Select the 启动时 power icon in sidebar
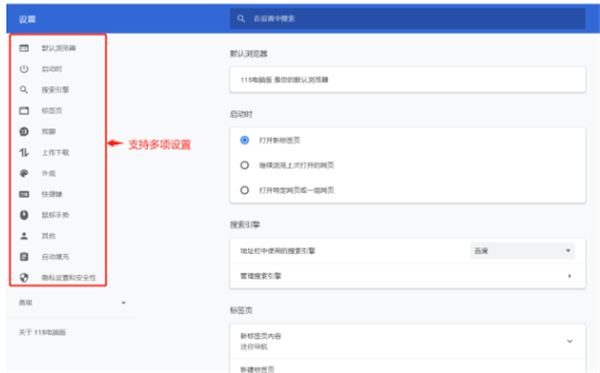The image size is (600, 373). pyautogui.click(x=24, y=69)
